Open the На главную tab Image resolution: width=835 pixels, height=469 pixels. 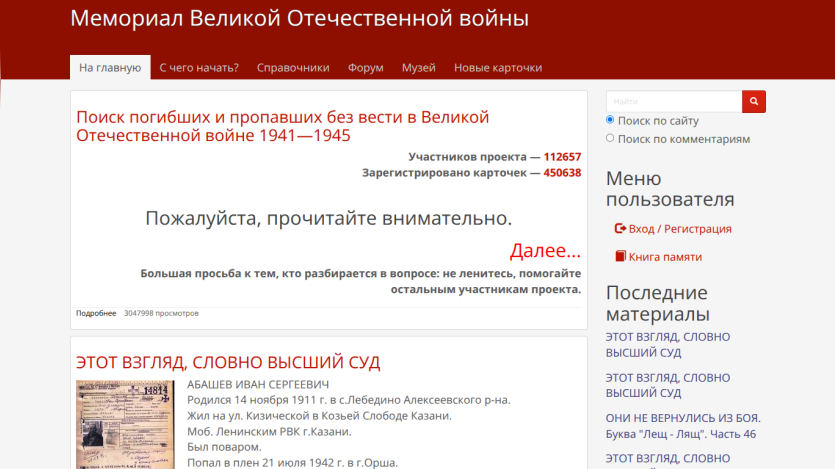point(110,68)
